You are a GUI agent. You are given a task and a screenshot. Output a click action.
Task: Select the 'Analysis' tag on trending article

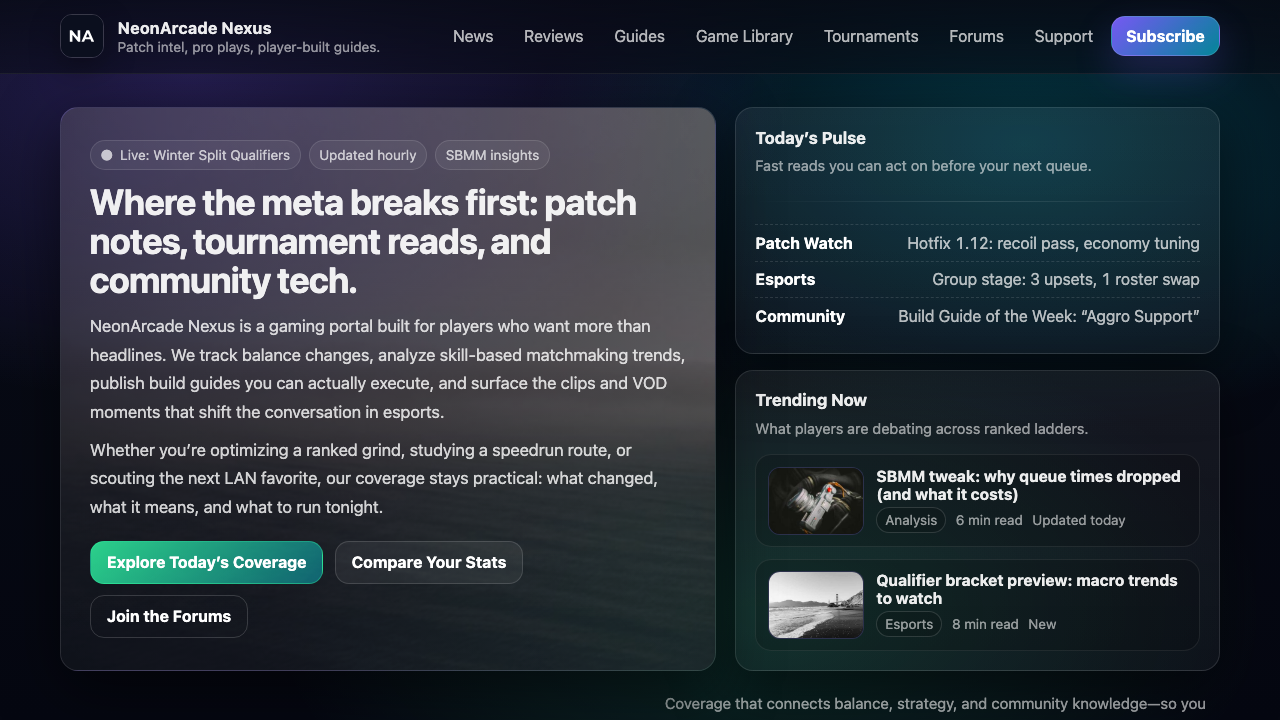click(x=910, y=520)
